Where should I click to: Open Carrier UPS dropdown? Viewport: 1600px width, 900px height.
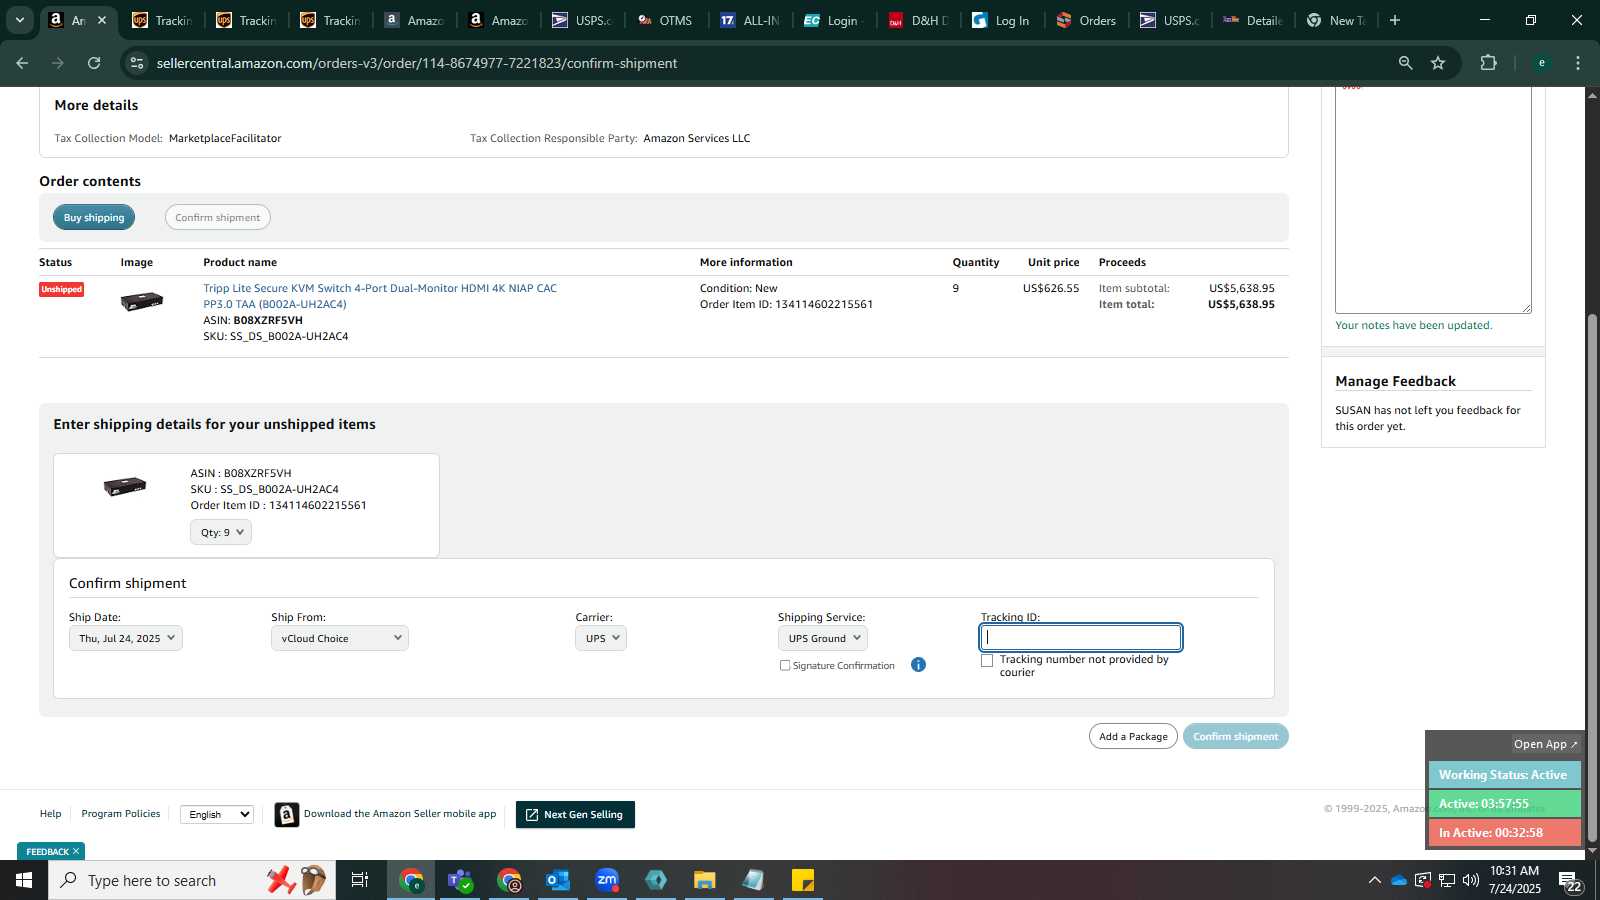(601, 638)
